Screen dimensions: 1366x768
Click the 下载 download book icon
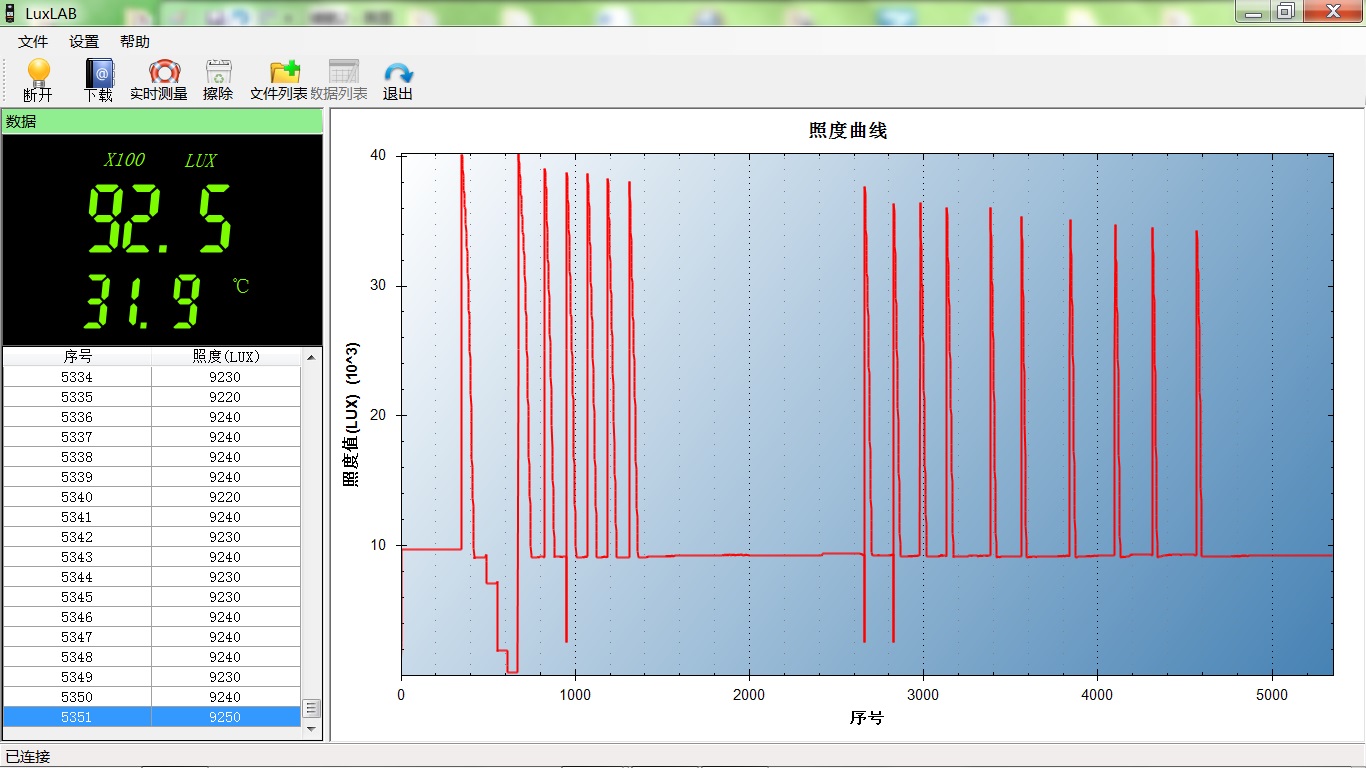click(x=99, y=72)
